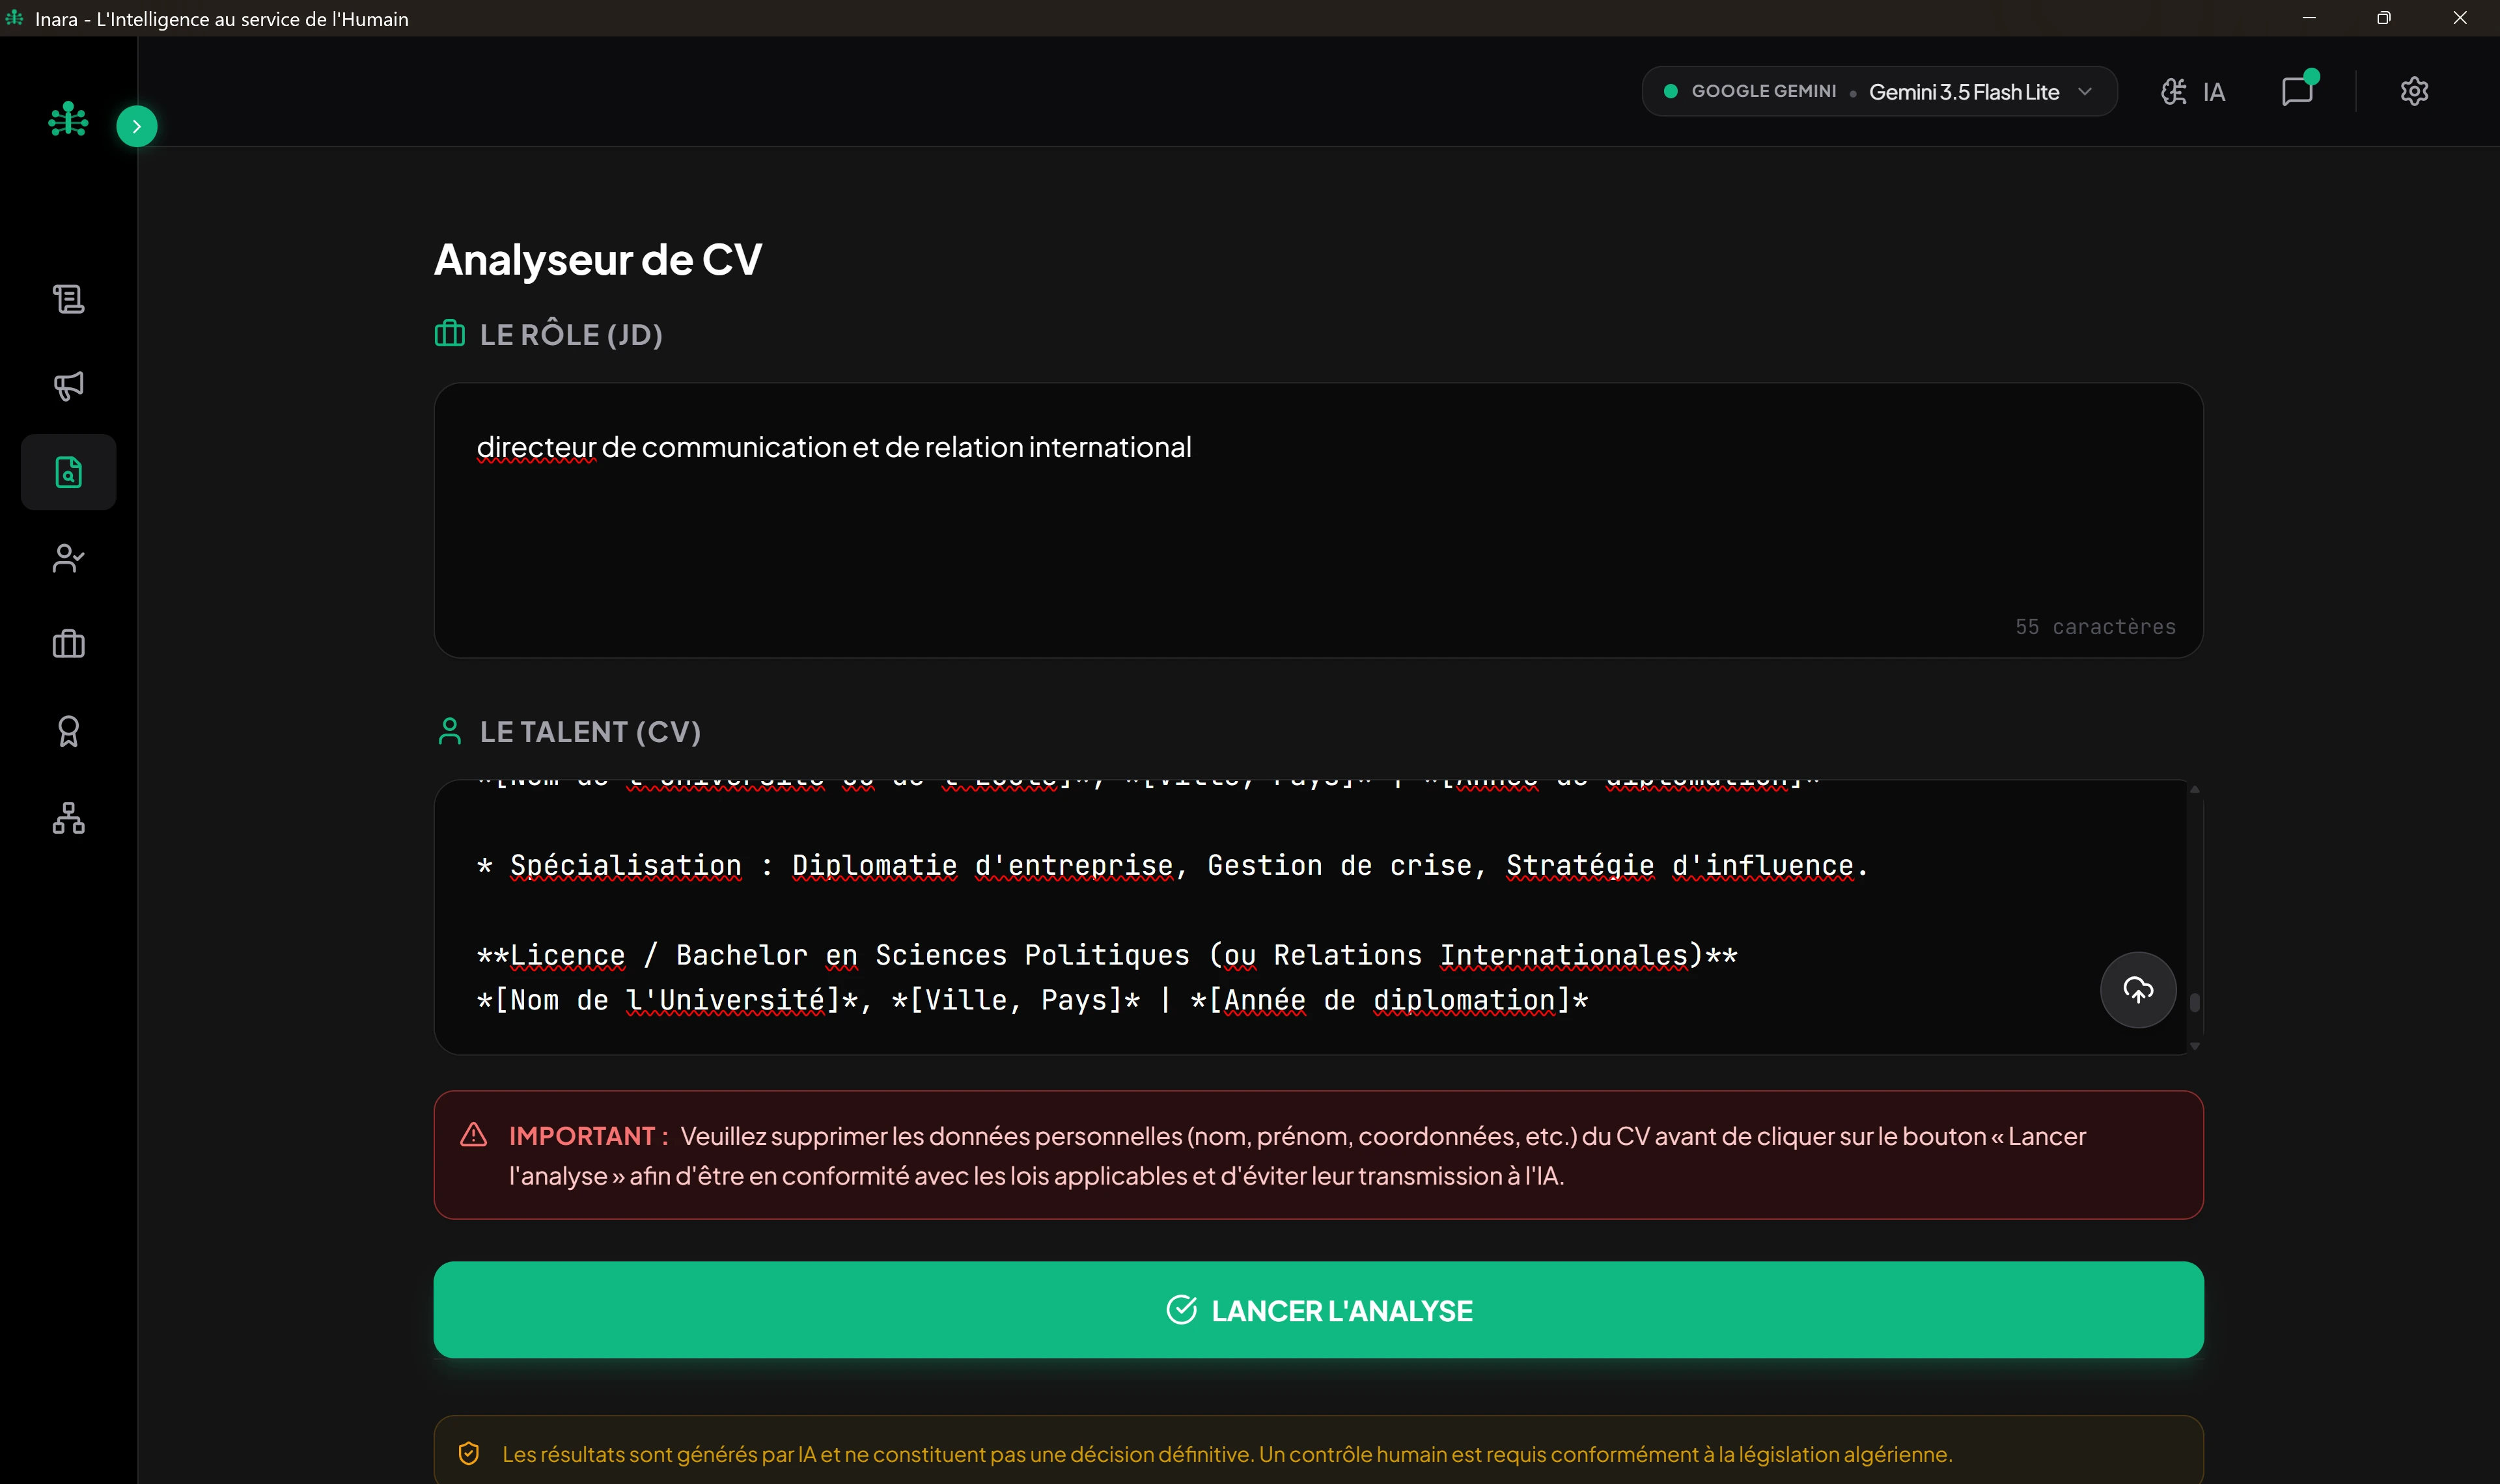Image resolution: width=2500 pixels, height=1484 pixels.
Task: Click into the job description text field
Action: [x=1318, y=519]
